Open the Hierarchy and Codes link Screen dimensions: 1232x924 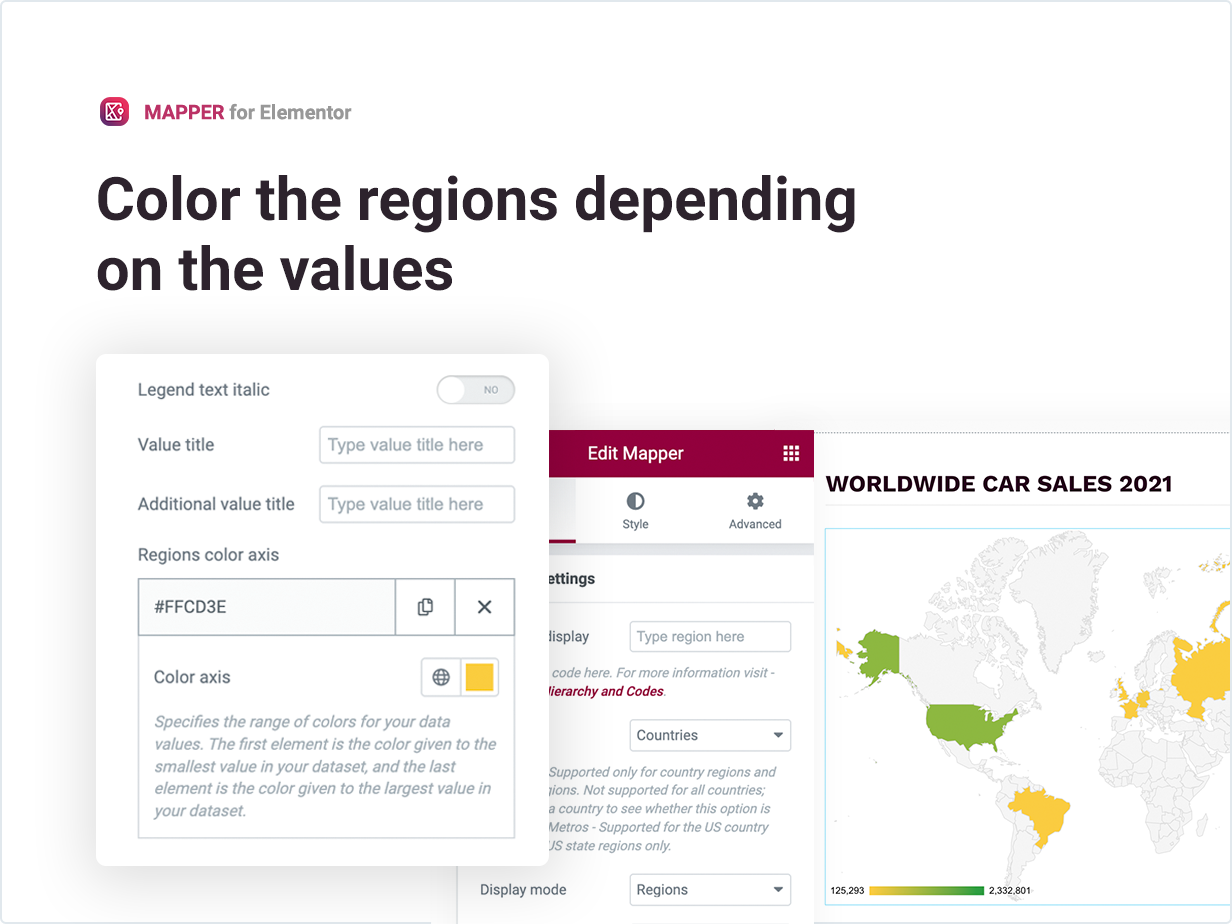(x=605, y=691)
